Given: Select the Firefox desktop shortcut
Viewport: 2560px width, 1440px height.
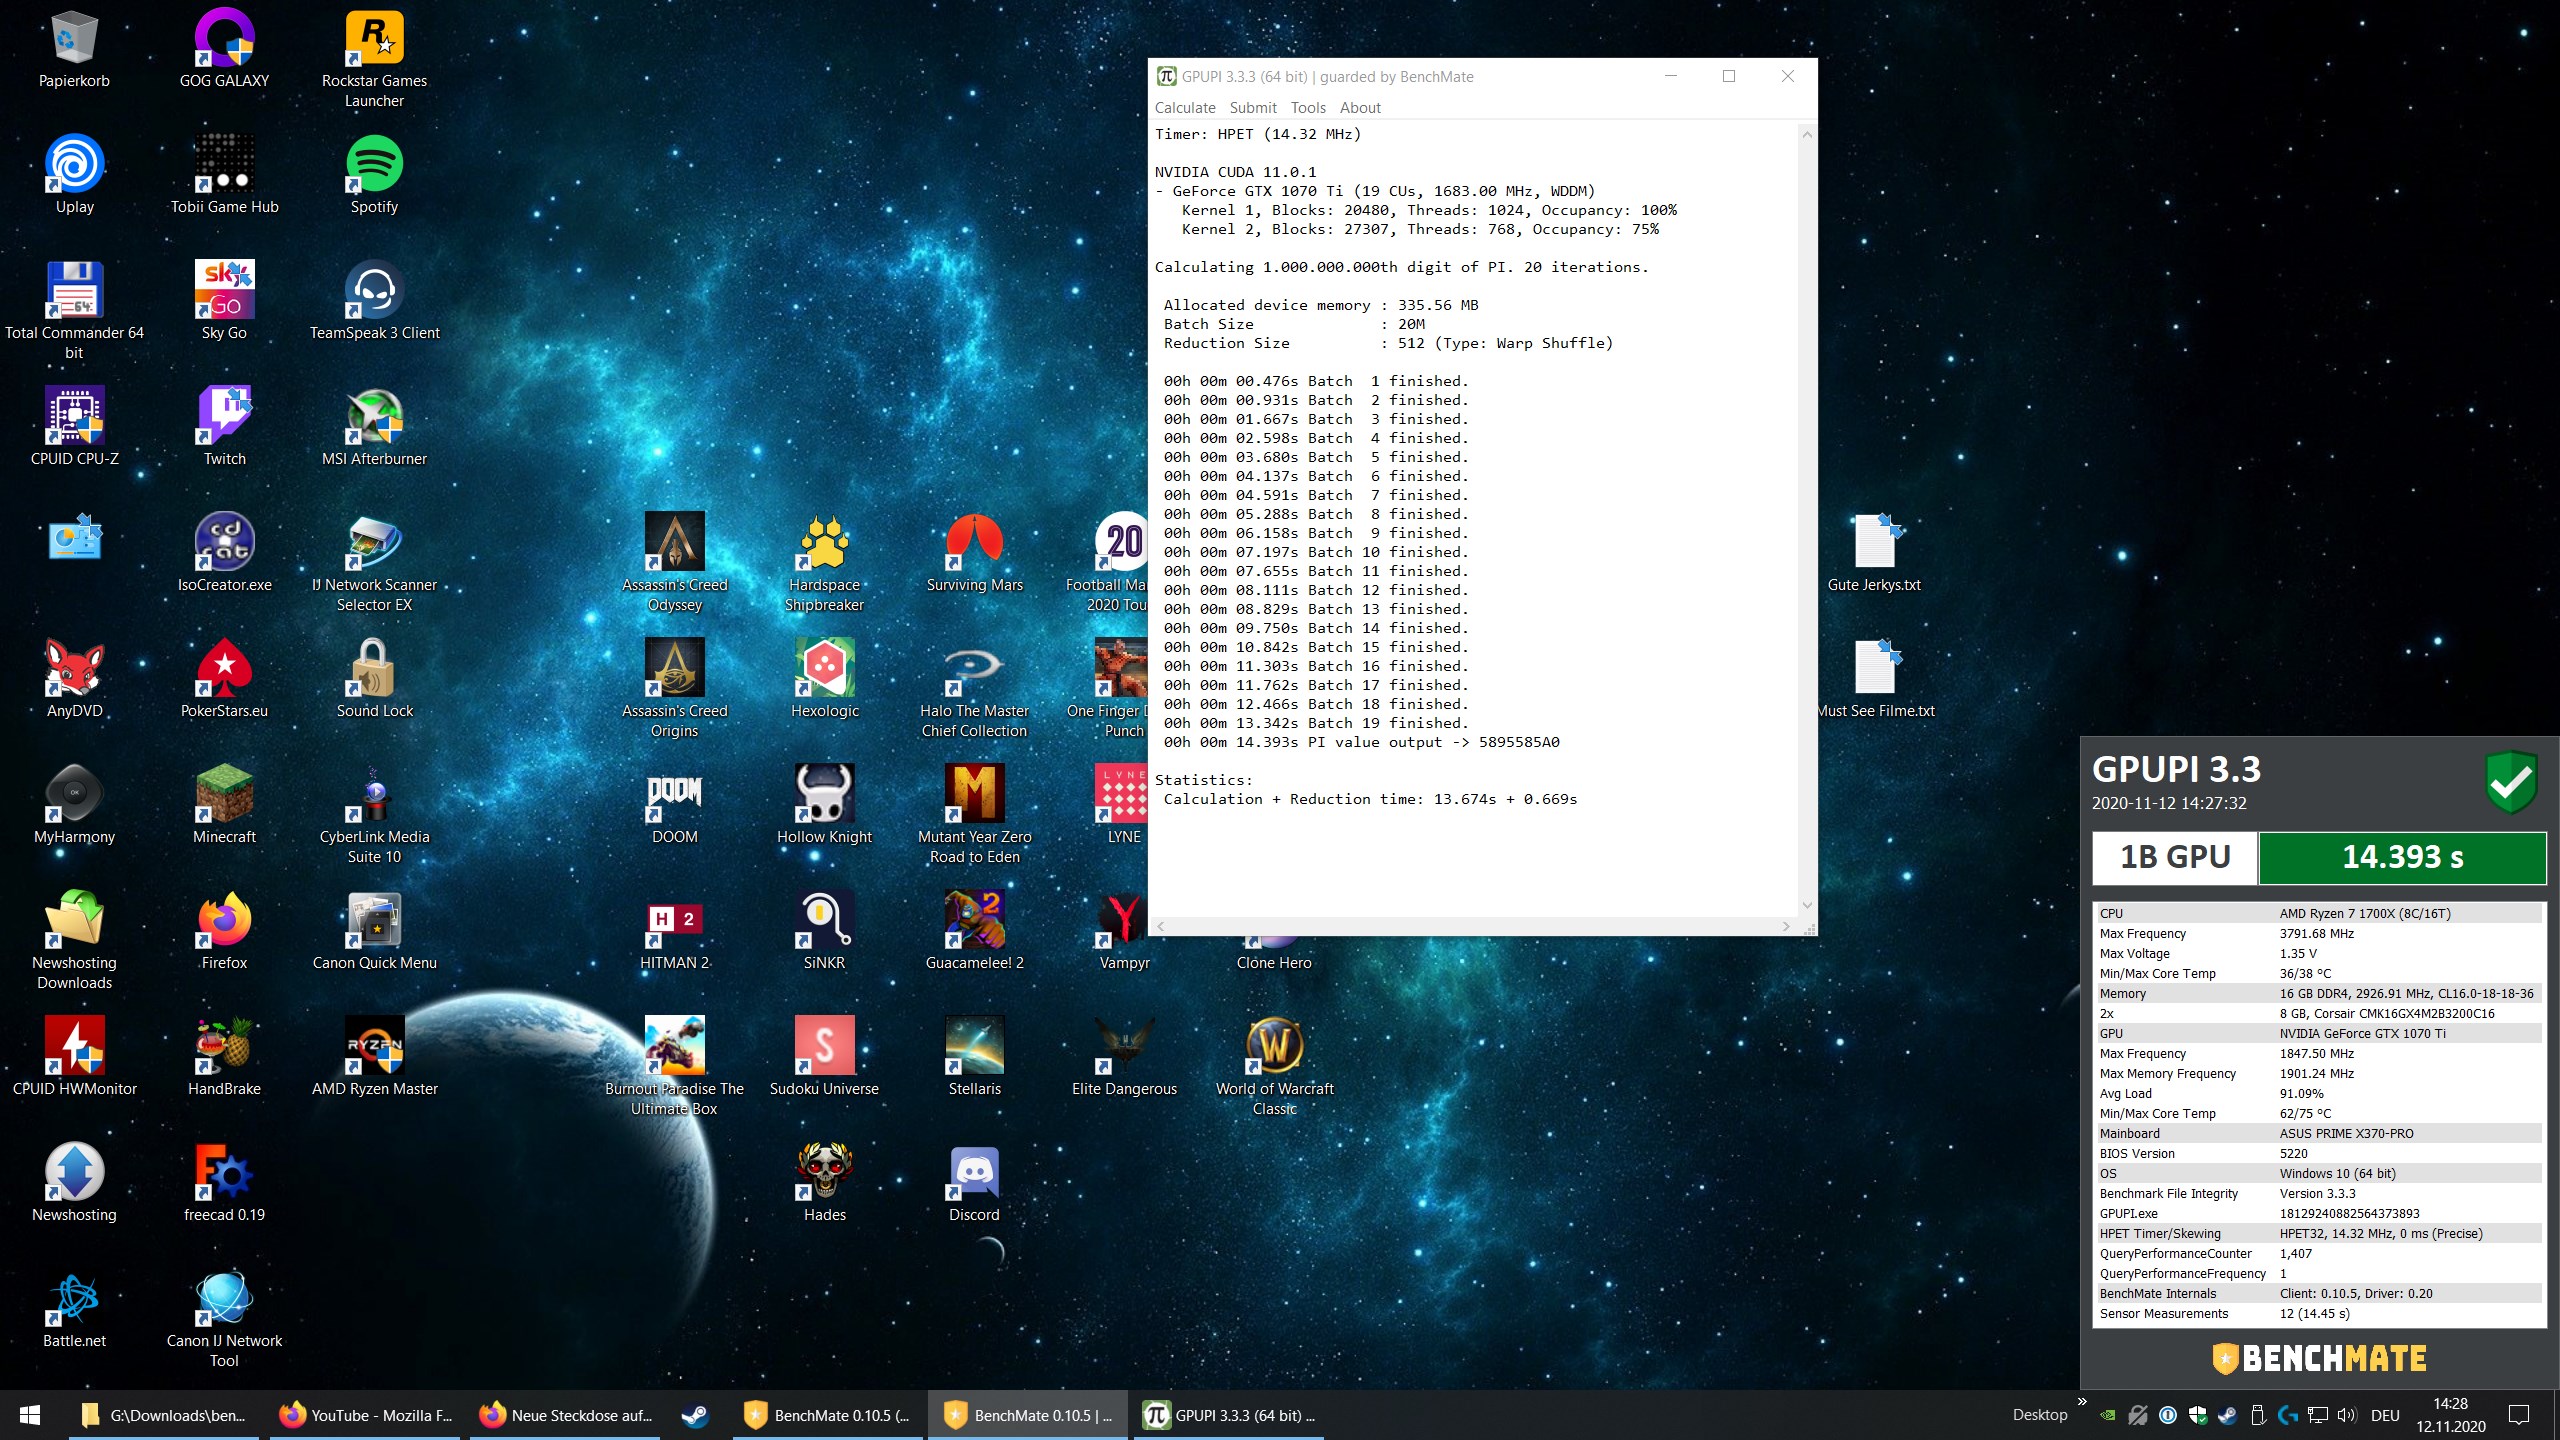Looking at the screenshot, I should 224,932.
